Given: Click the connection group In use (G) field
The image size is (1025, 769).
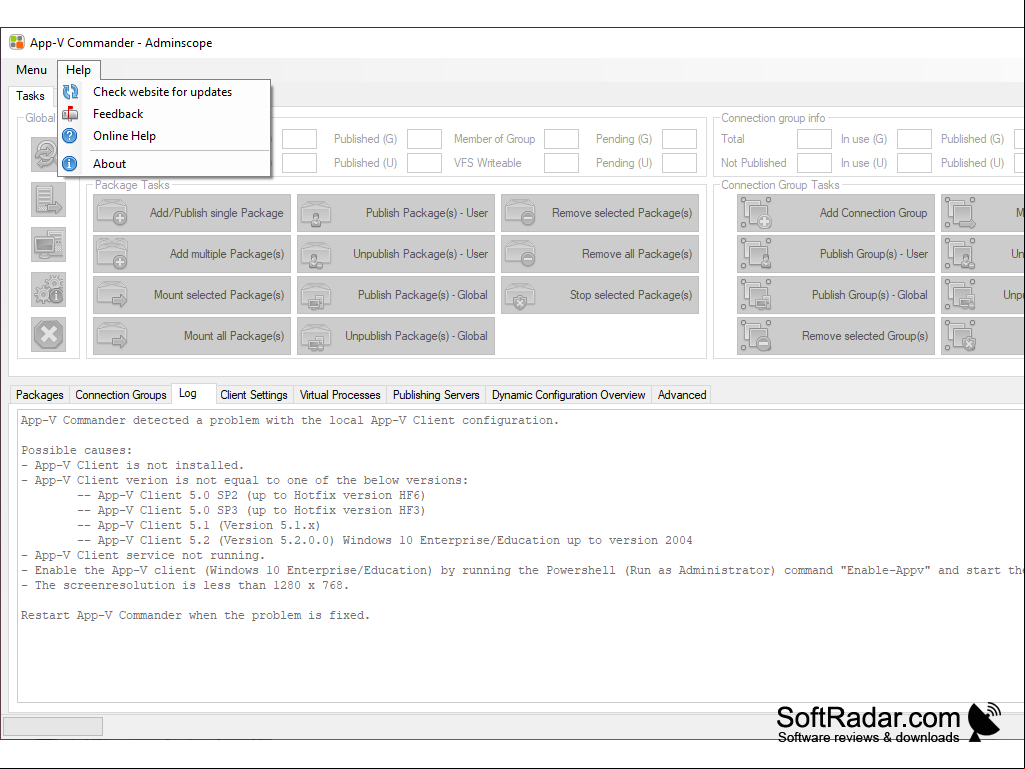Looking at the screenshot, I should coord(914,139).
